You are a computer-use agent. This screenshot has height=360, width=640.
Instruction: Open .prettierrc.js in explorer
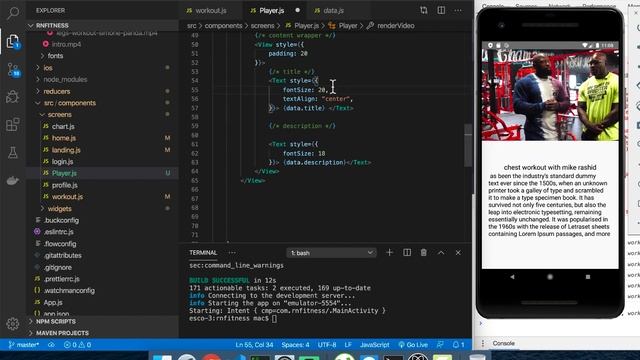point(62,279)
